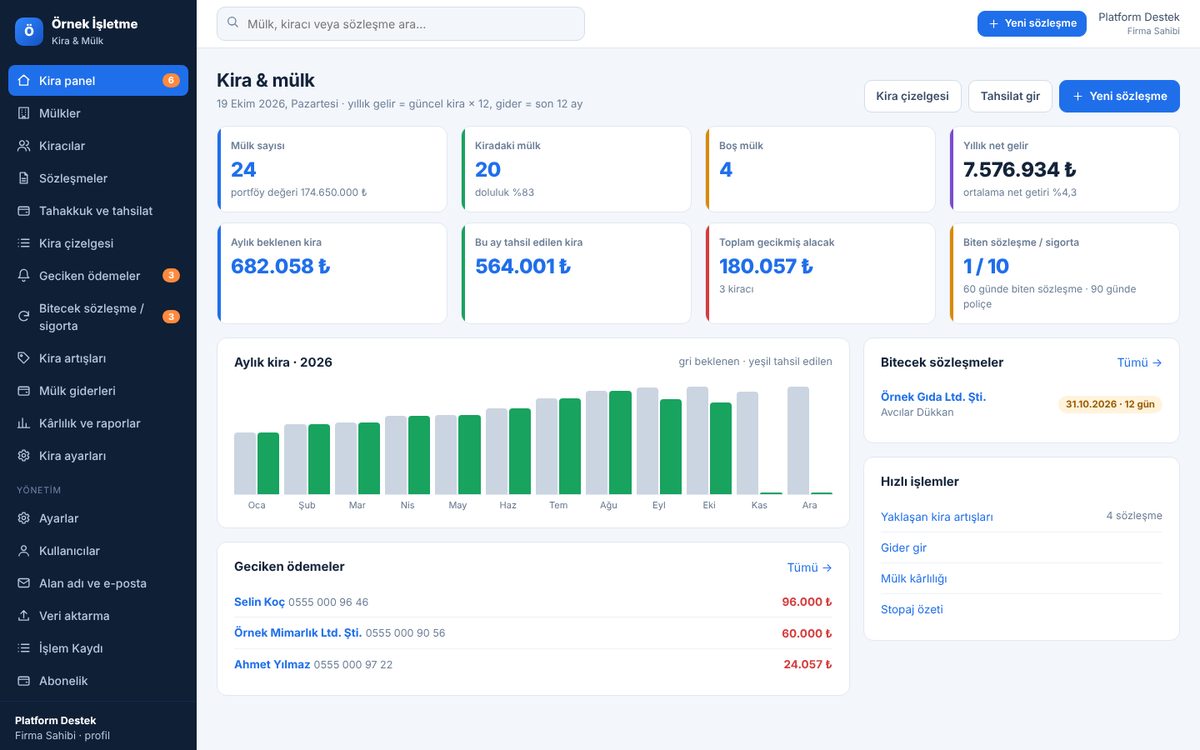Click the top bar Yeni sözleşme button
The image size is (1200, 750).
coord(1032,23)
